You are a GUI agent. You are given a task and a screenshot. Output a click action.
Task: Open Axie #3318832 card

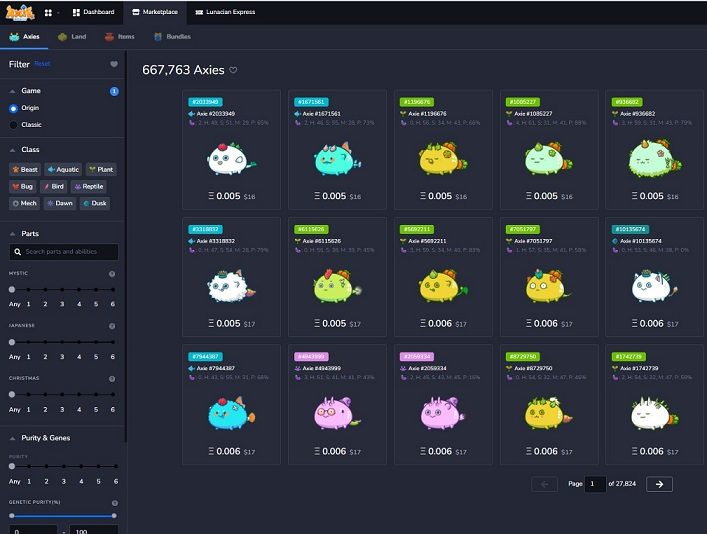(231, 277)
